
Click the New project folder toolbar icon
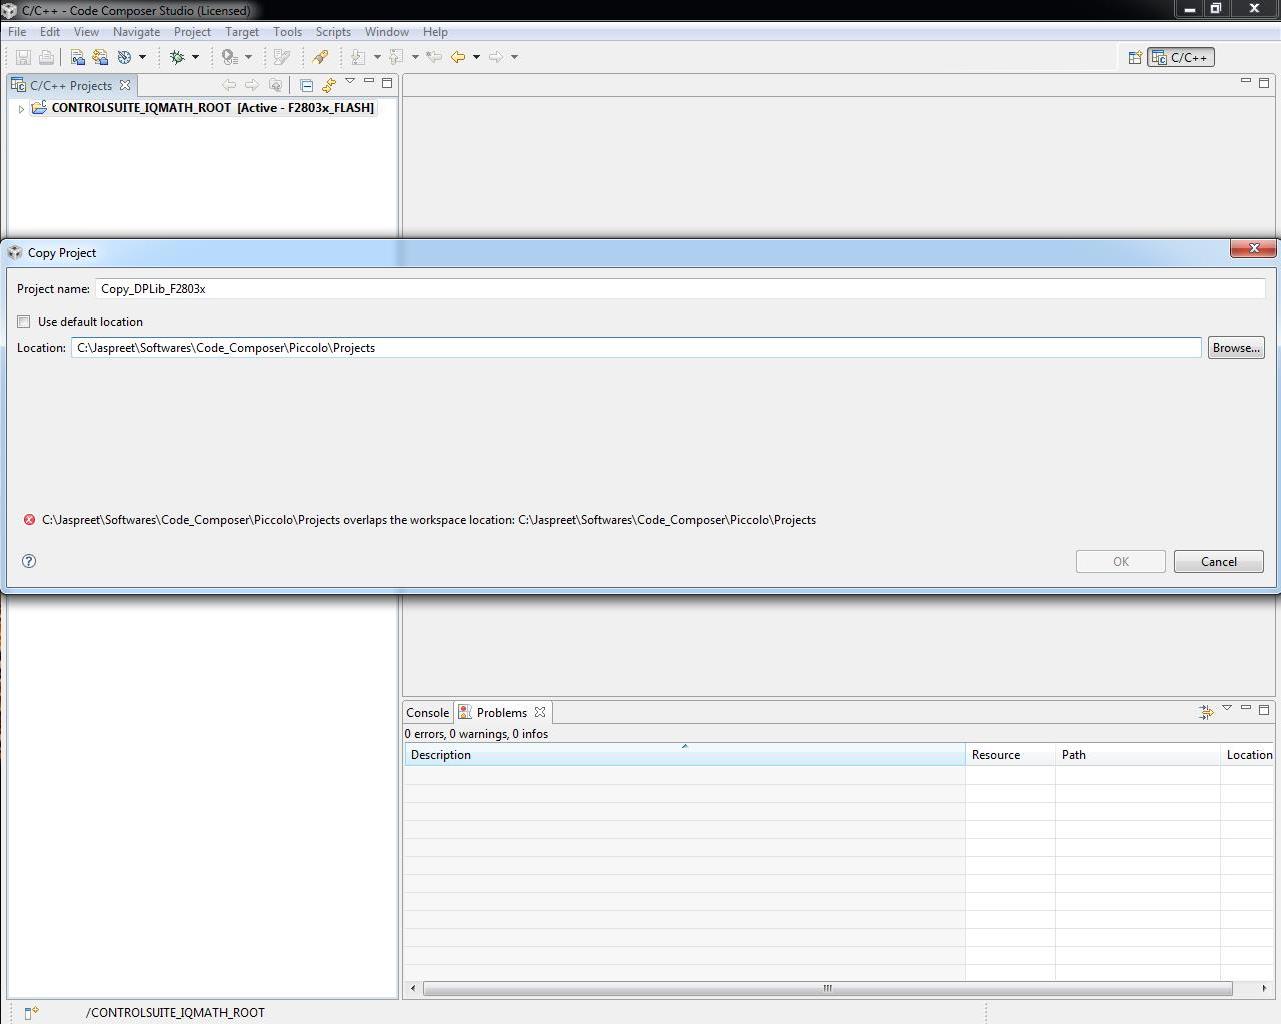pyautogui.click(x=100, y=57)
